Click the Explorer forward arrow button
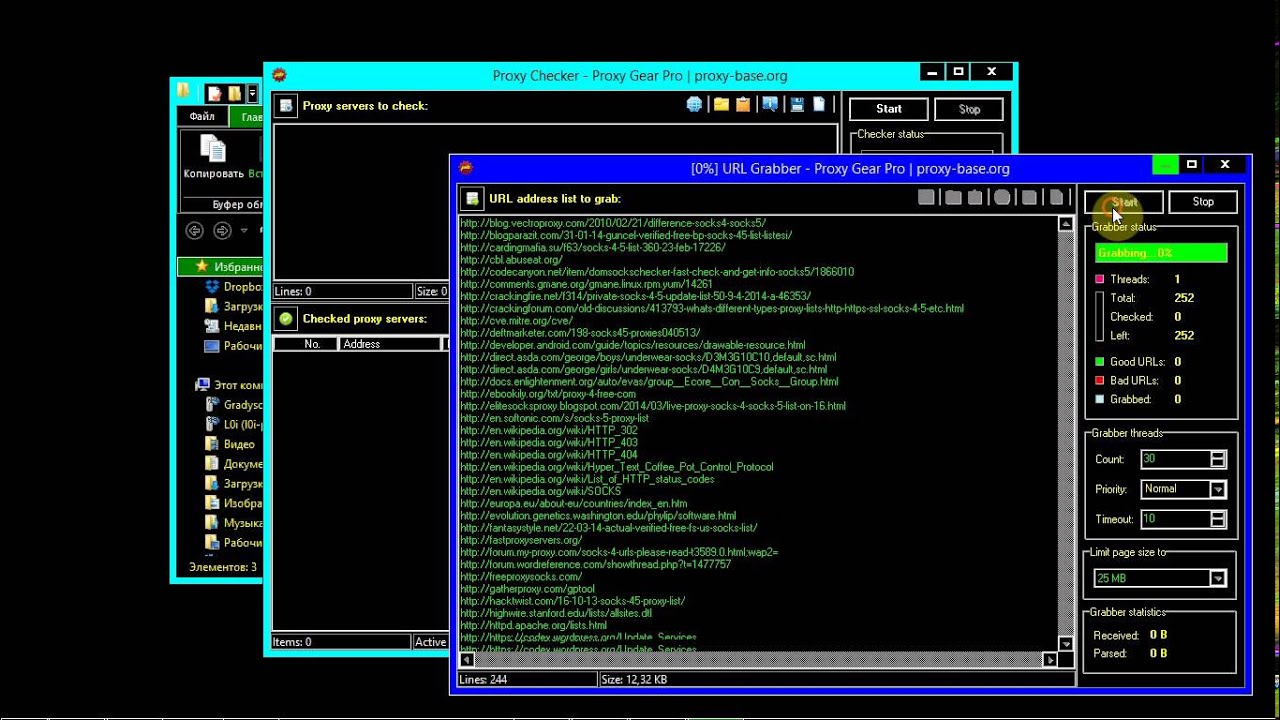Image resolution: width=1280 pixels, height=720 pixels. coord(222,231)
